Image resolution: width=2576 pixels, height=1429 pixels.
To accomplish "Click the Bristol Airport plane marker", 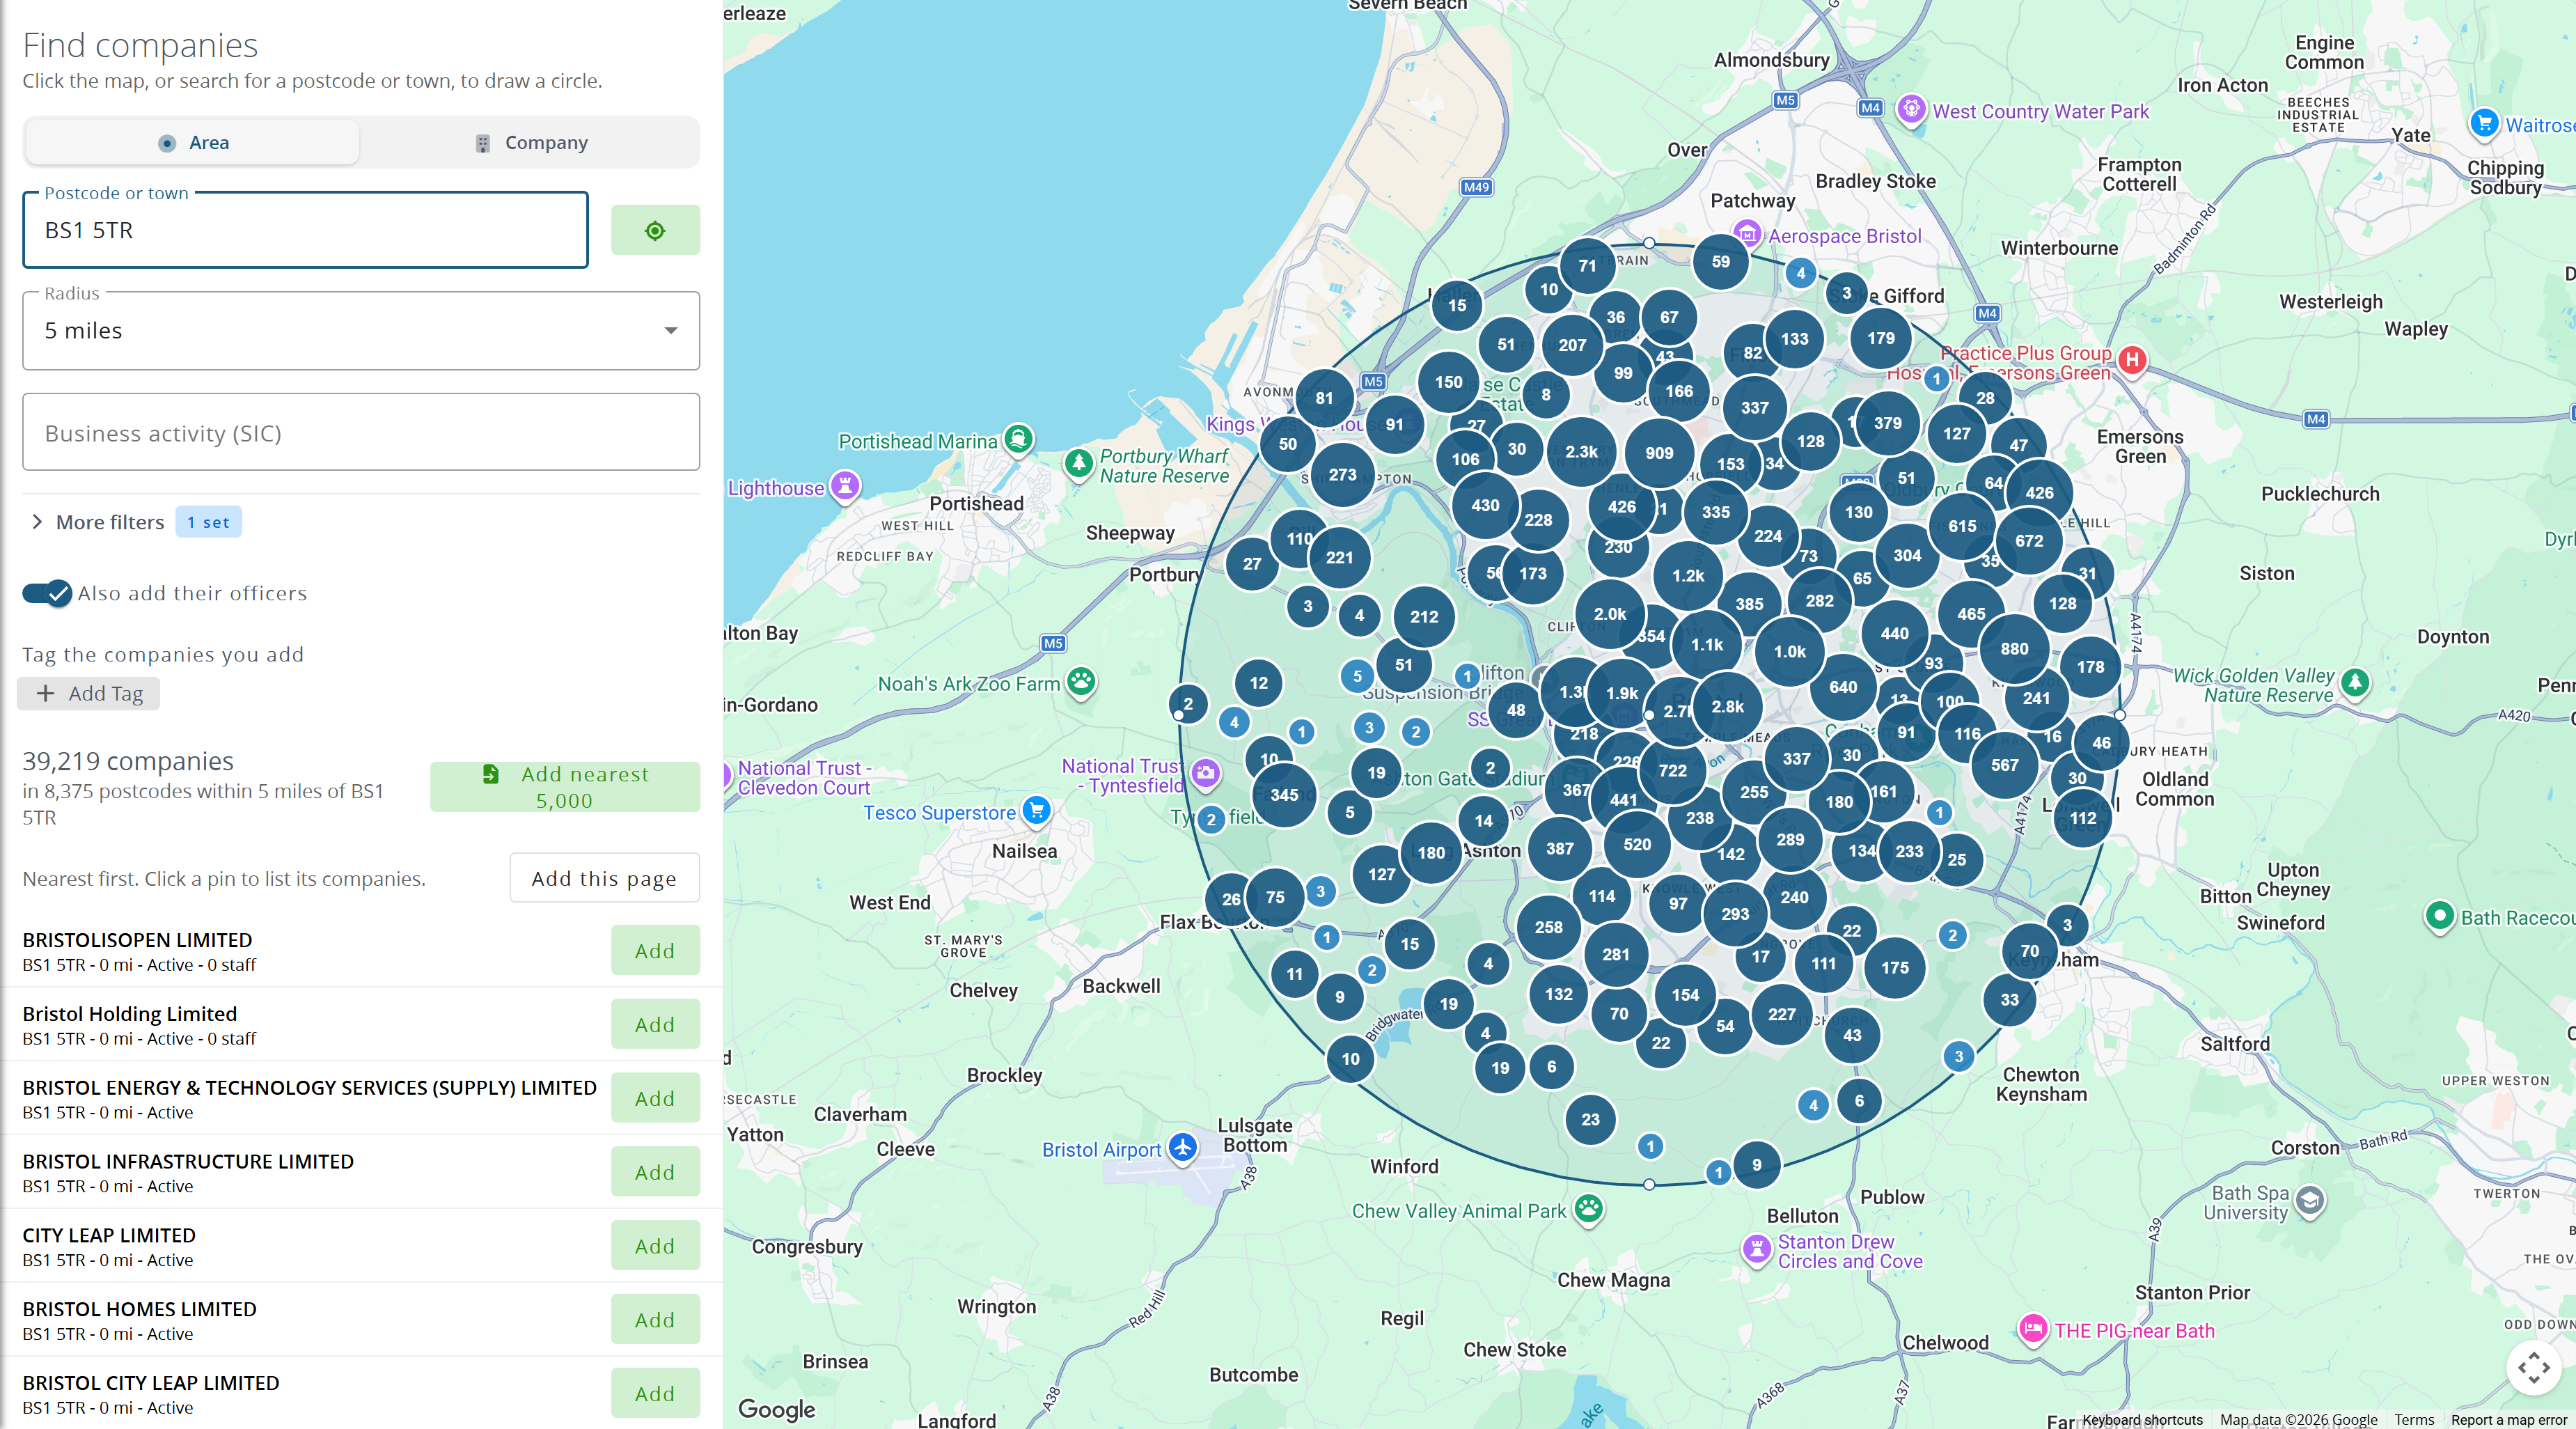I will pyautogui.click(x=1183, y=1148).
